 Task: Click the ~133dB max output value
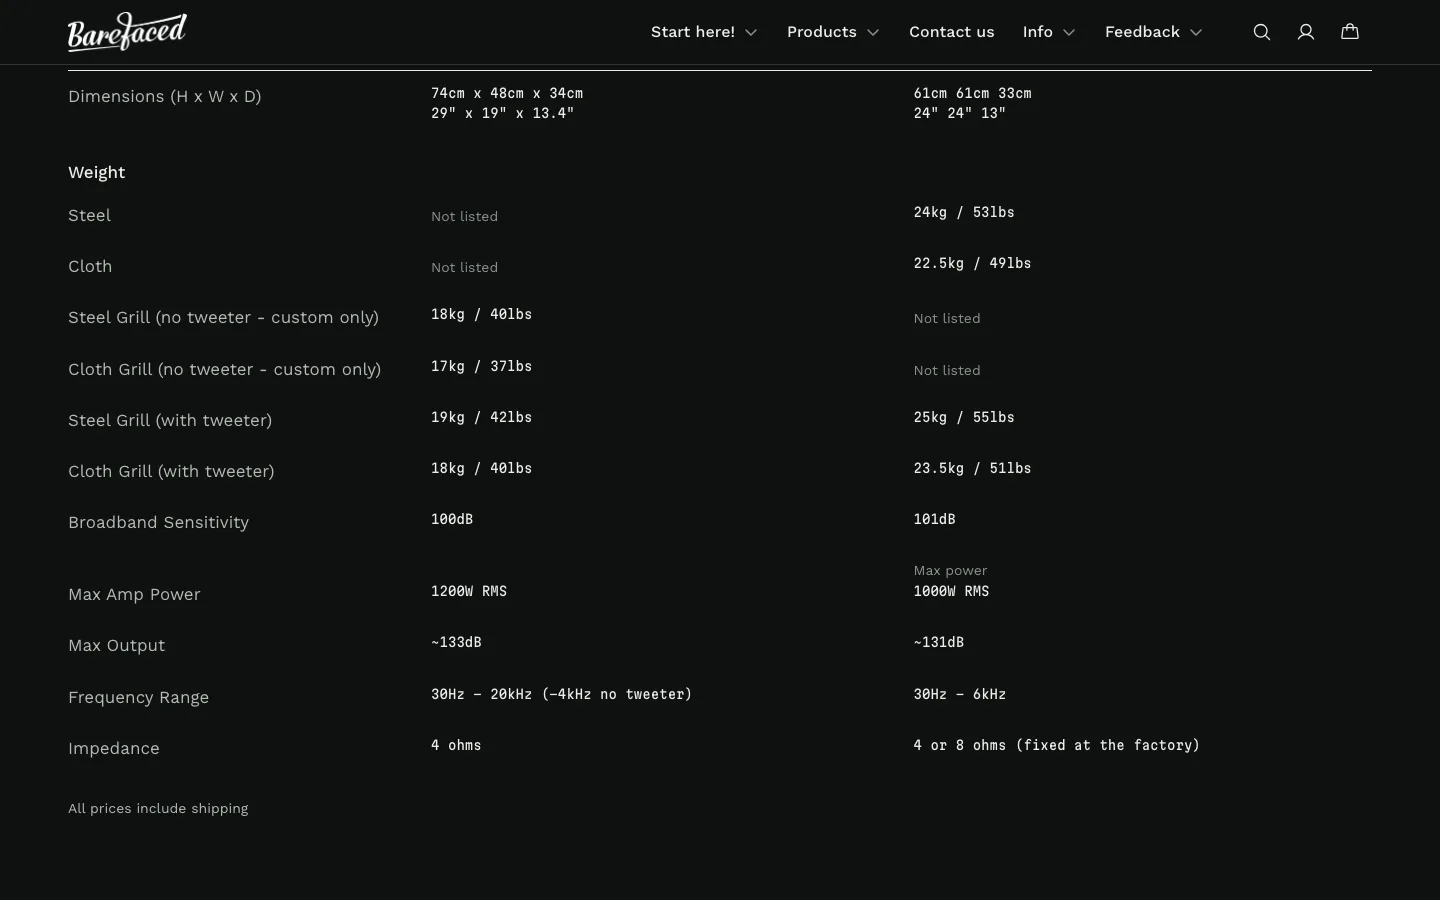click(456, 642)
